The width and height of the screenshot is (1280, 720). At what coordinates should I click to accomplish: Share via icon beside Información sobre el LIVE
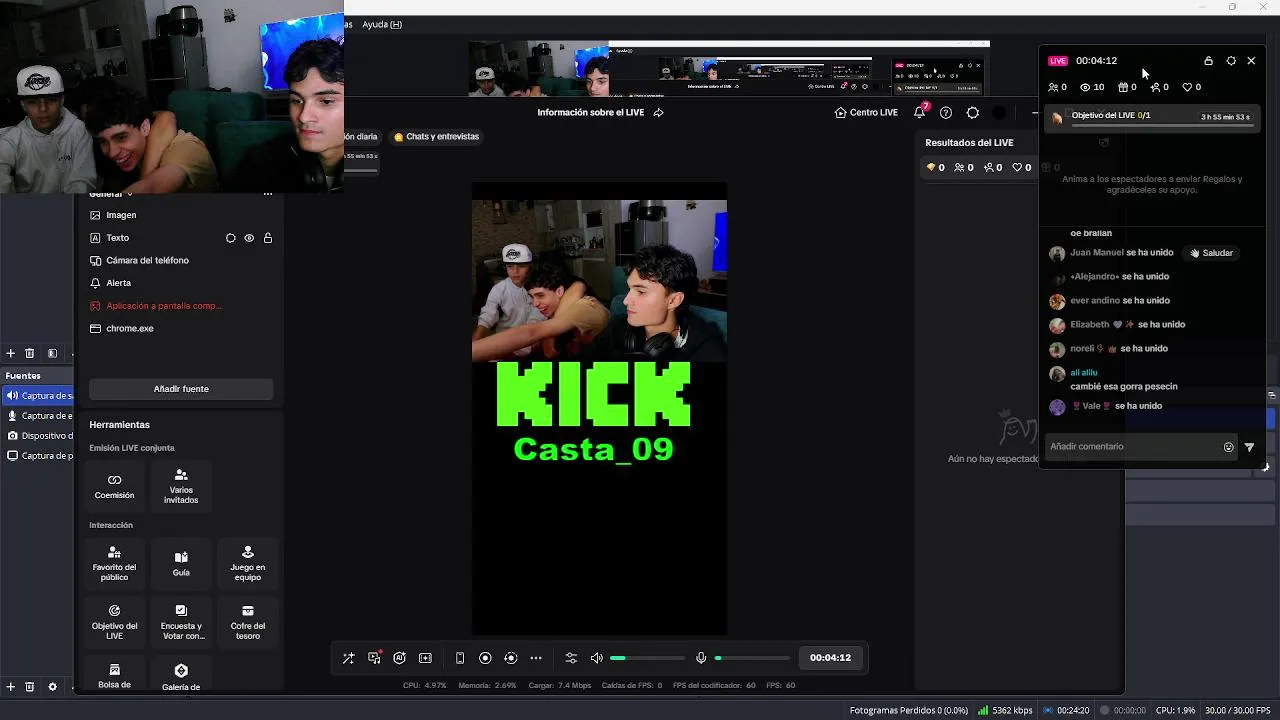click(x=658, y=112)
